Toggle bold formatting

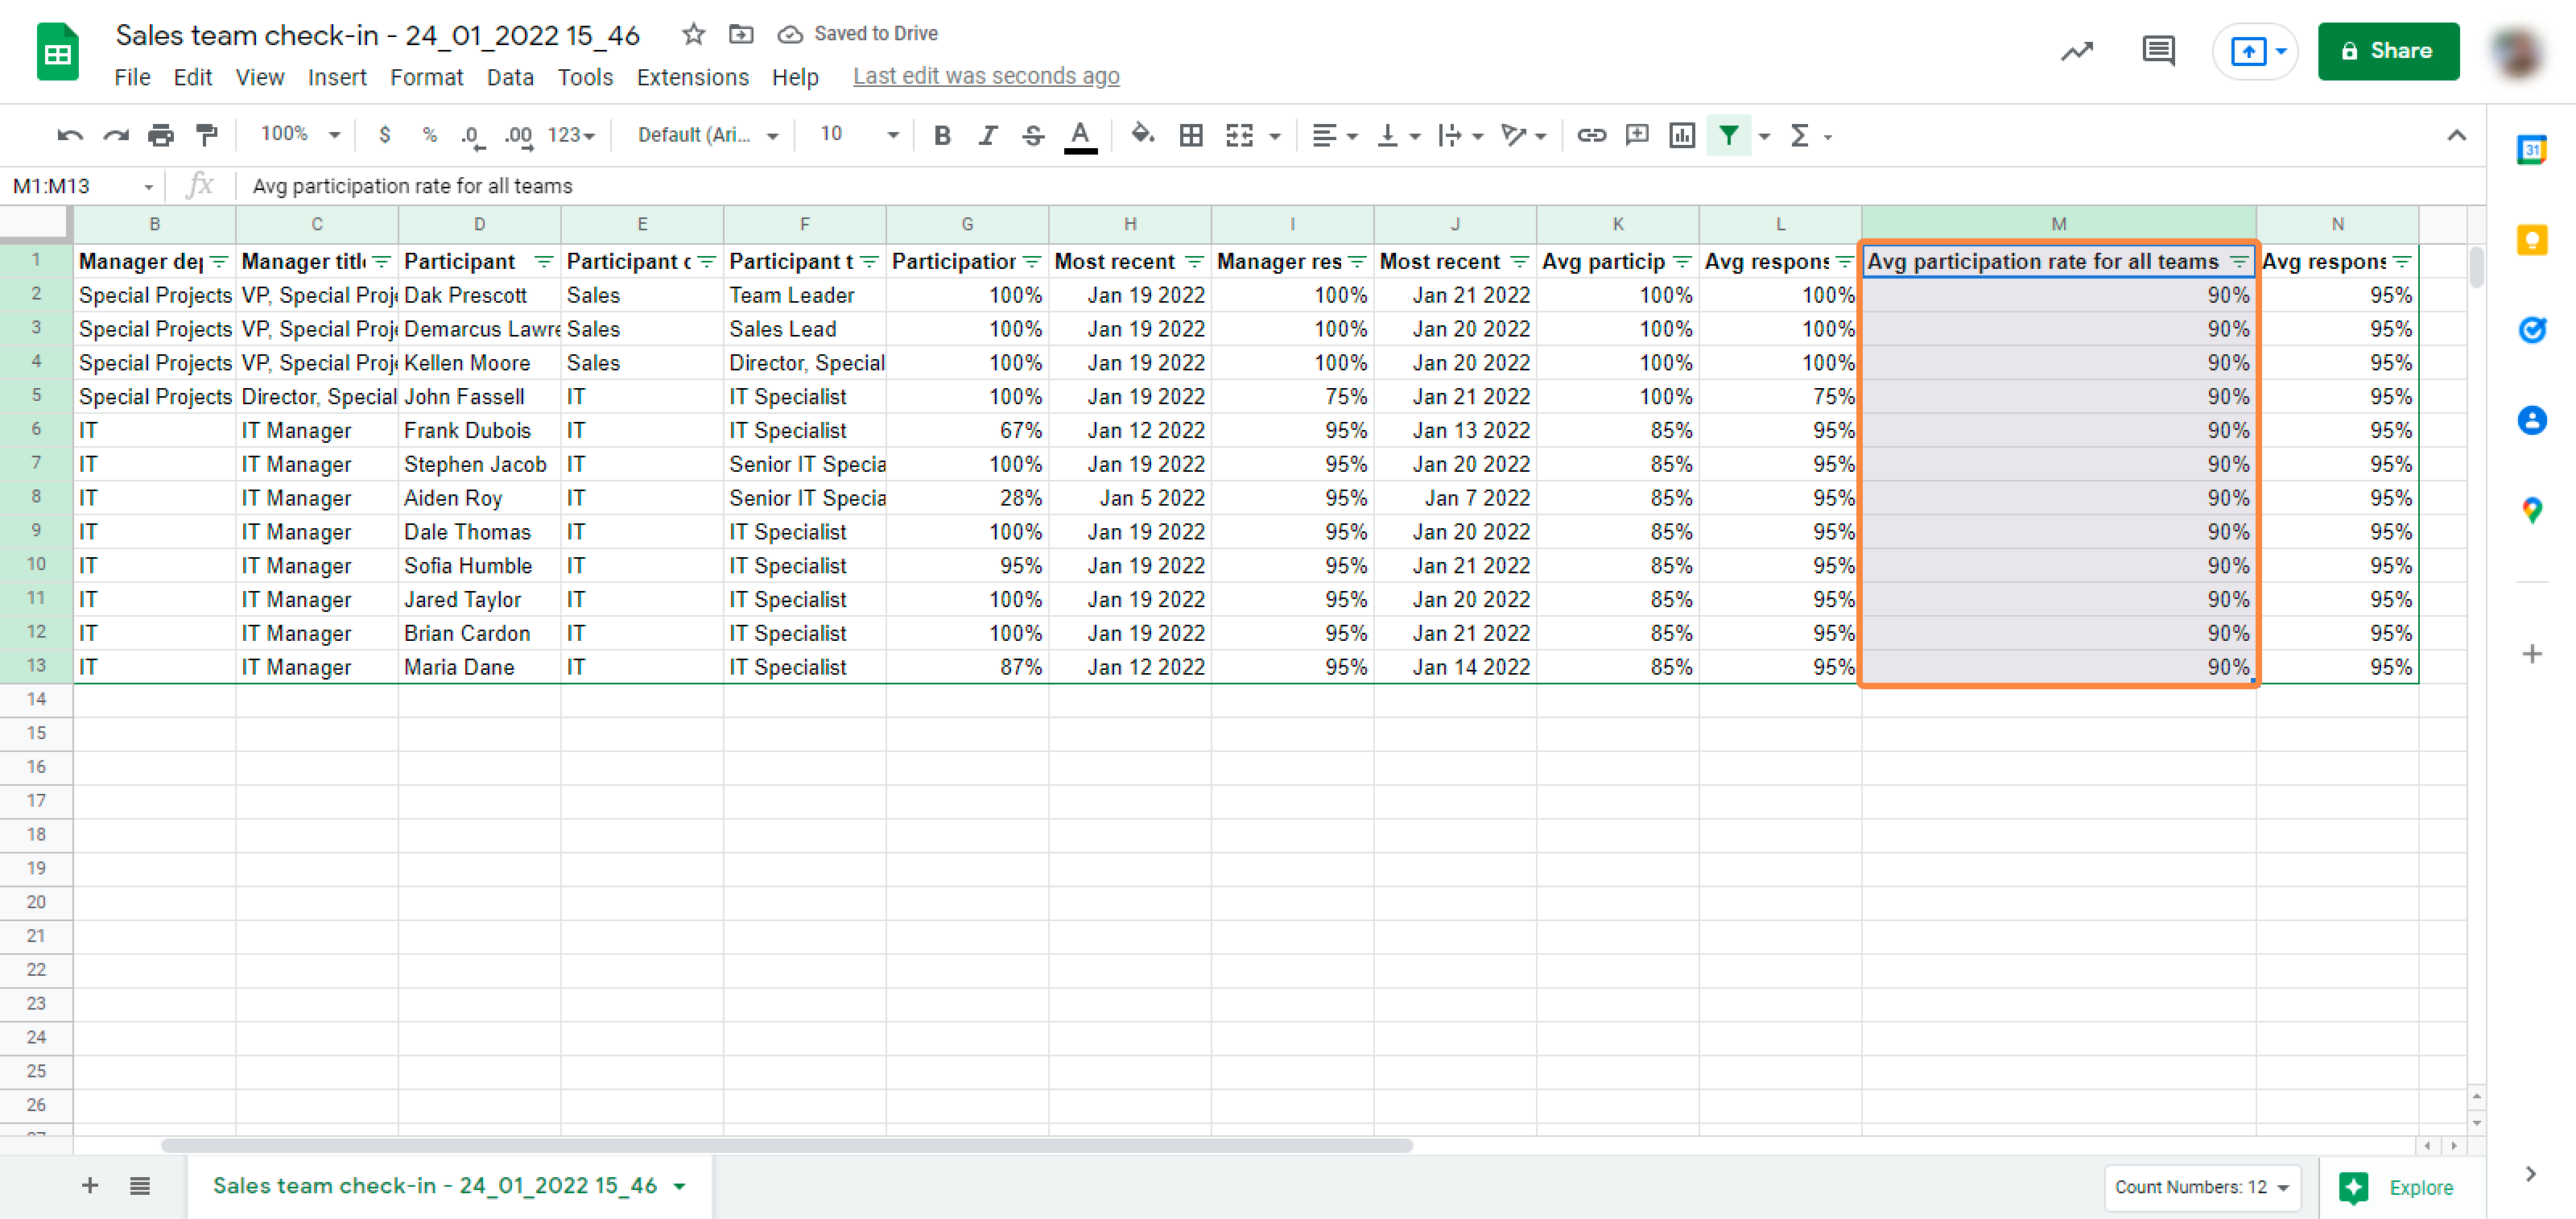pos(942,135)
